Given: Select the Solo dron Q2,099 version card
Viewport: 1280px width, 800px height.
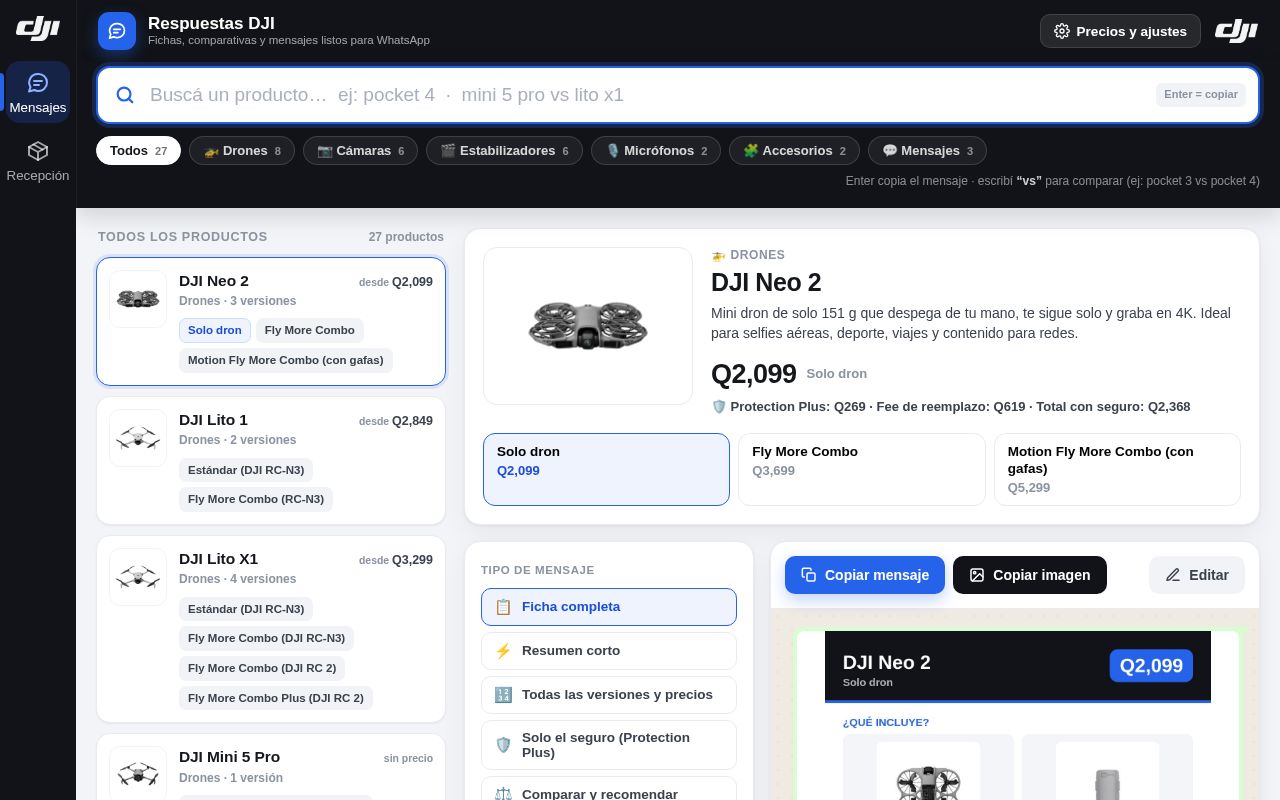Looking at the screenshot, I should (606, 469).
